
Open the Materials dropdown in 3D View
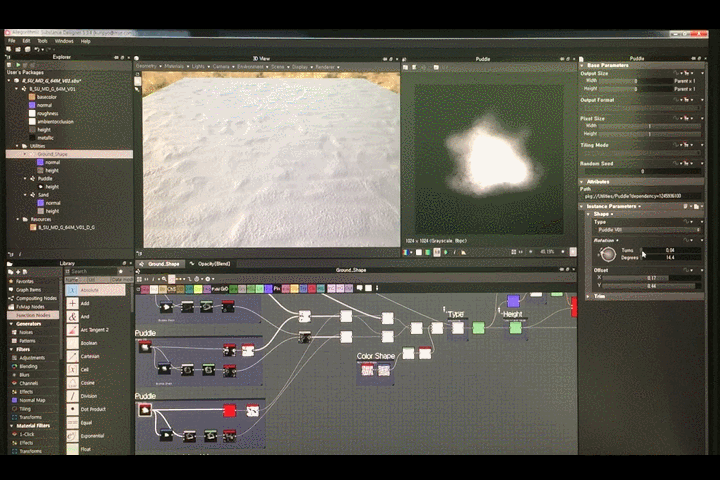(176, 67)
